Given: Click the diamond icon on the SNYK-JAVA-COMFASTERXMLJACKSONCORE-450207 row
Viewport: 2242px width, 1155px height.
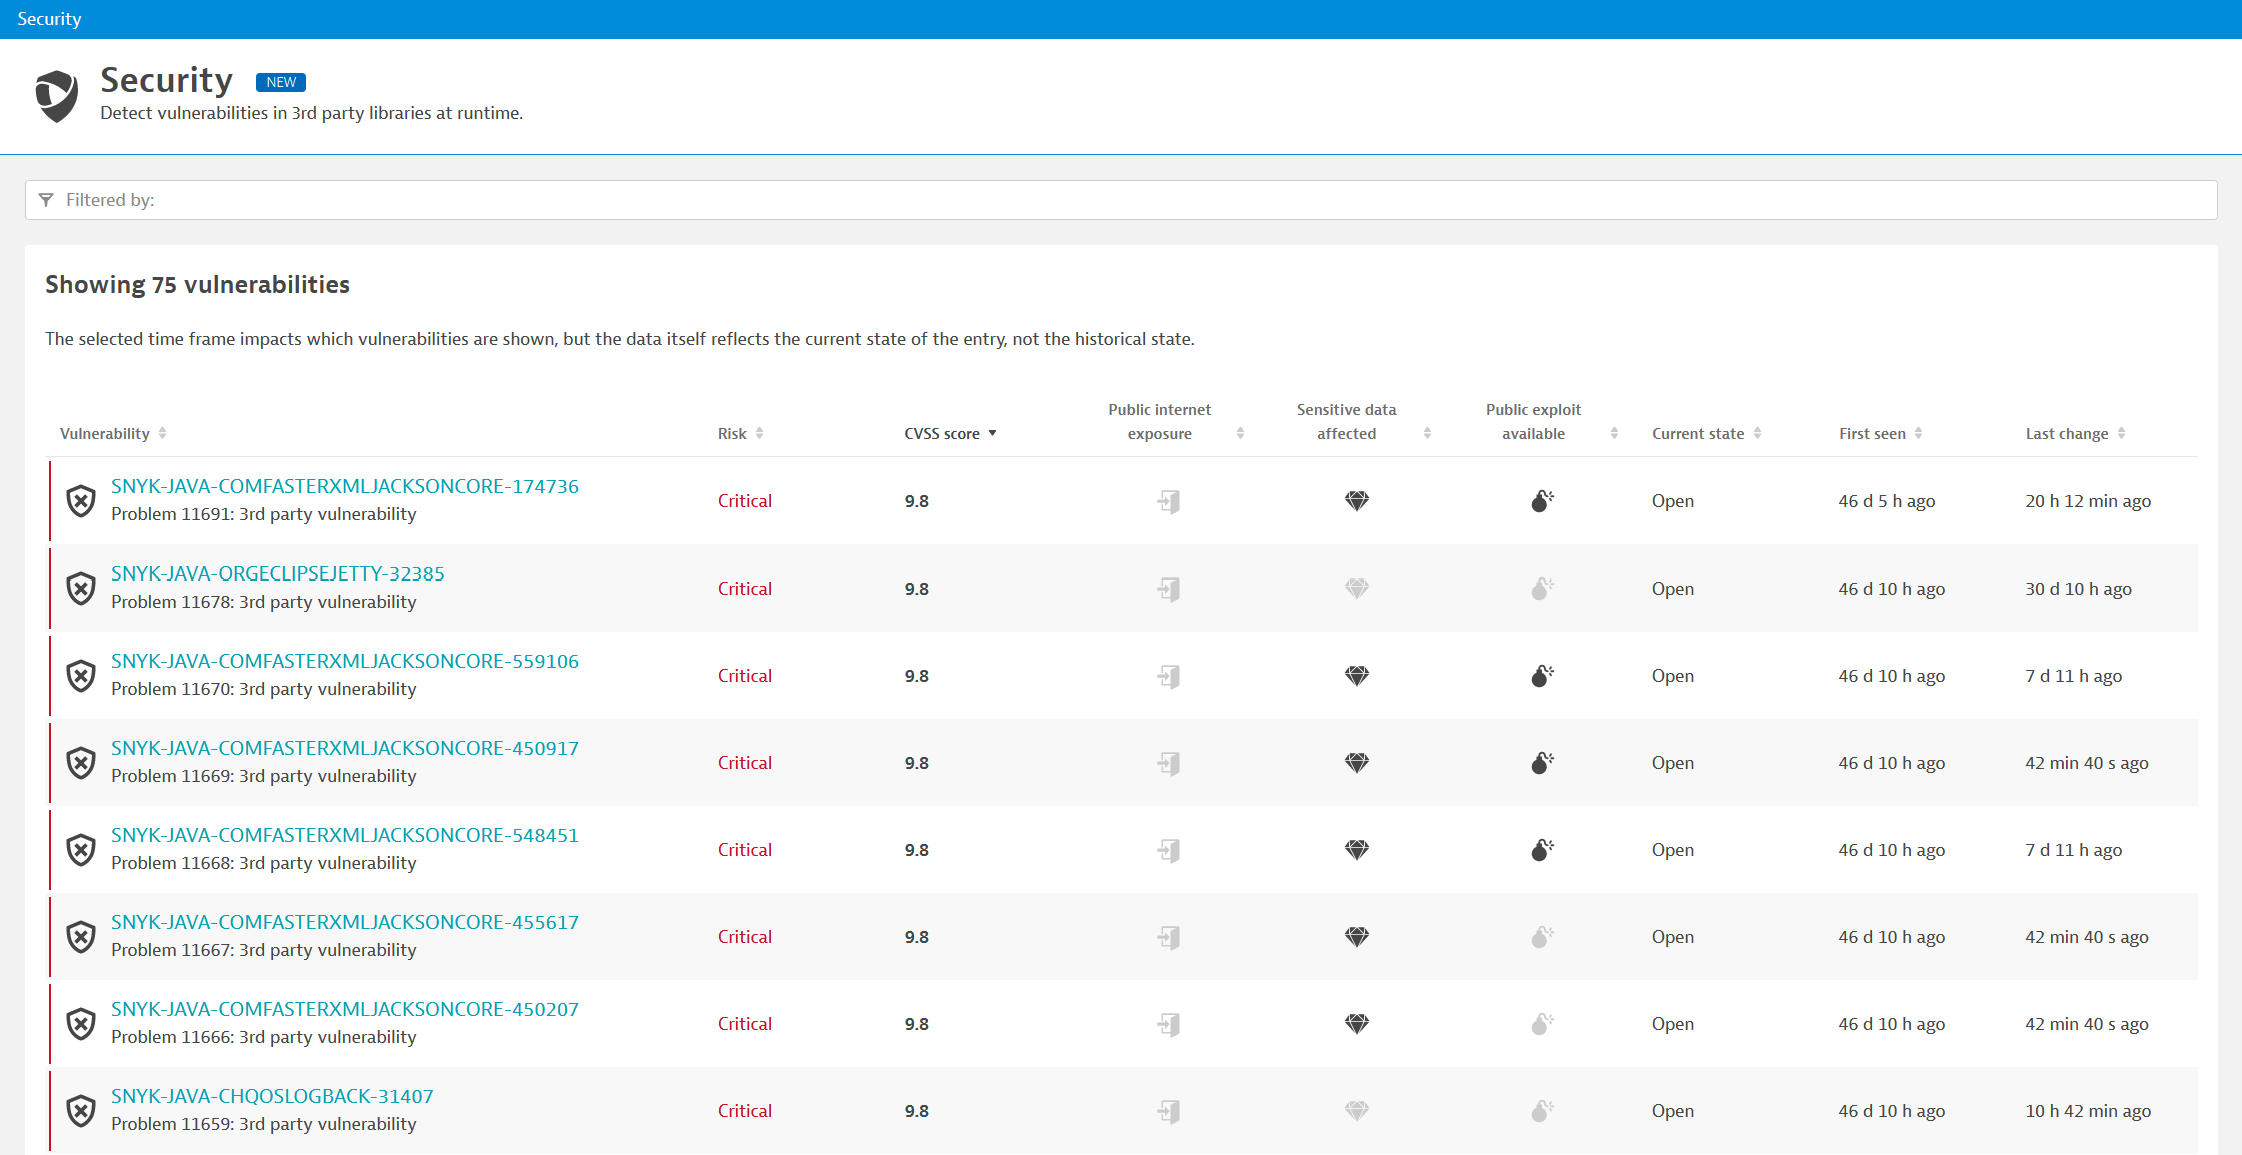Looking at the screenshot, I should pyautogui.click(x=1357, y=1023).
